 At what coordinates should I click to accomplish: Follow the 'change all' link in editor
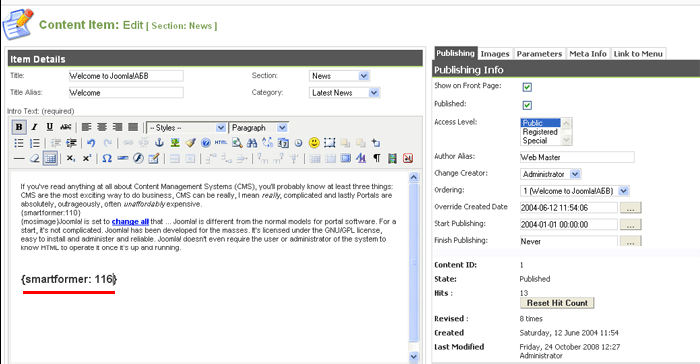130,222
